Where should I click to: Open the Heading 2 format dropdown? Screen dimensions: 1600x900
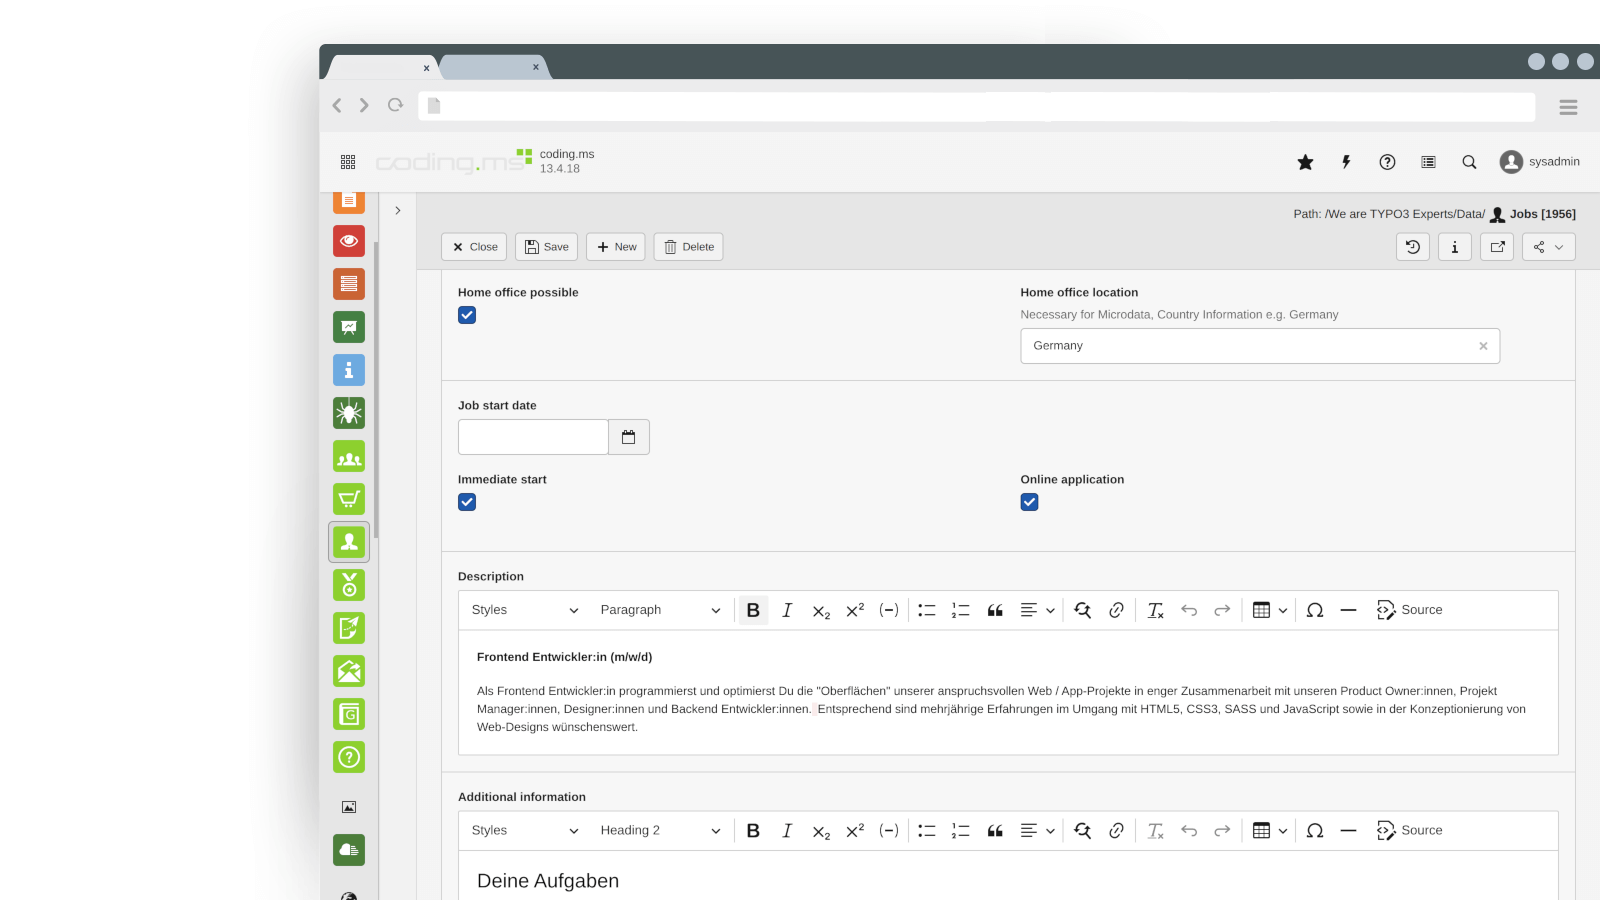pos(659,831)
